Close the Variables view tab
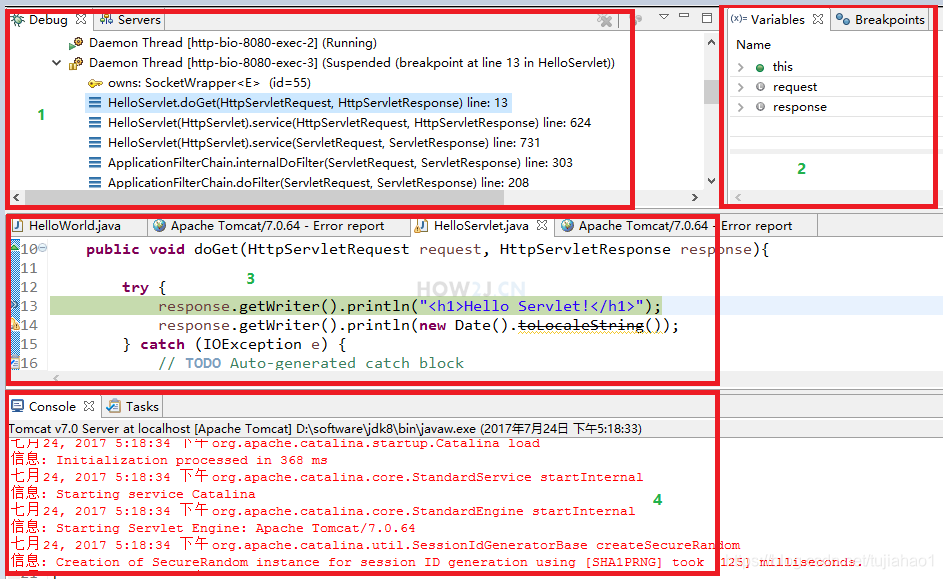Image resolution: width=943 pixels, height=579 pixels. pyautogui.click(x=818, y=19)
